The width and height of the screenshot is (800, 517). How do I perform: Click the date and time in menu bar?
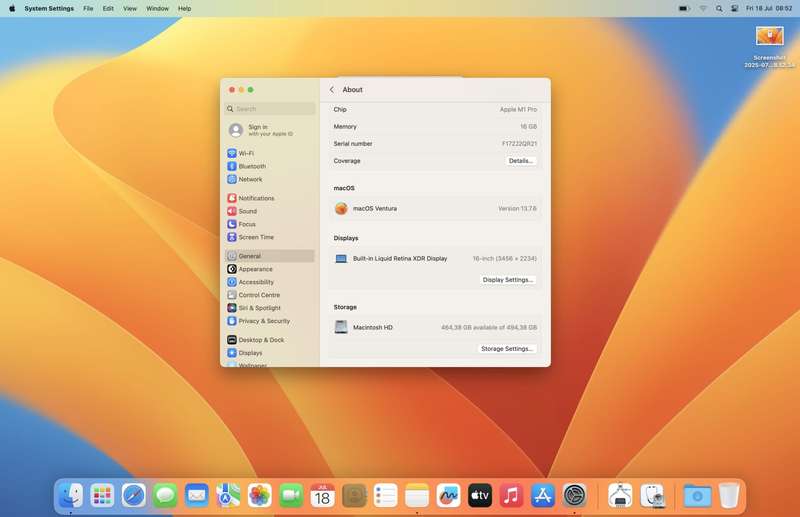pyautogui.click(x=769, y=8)
